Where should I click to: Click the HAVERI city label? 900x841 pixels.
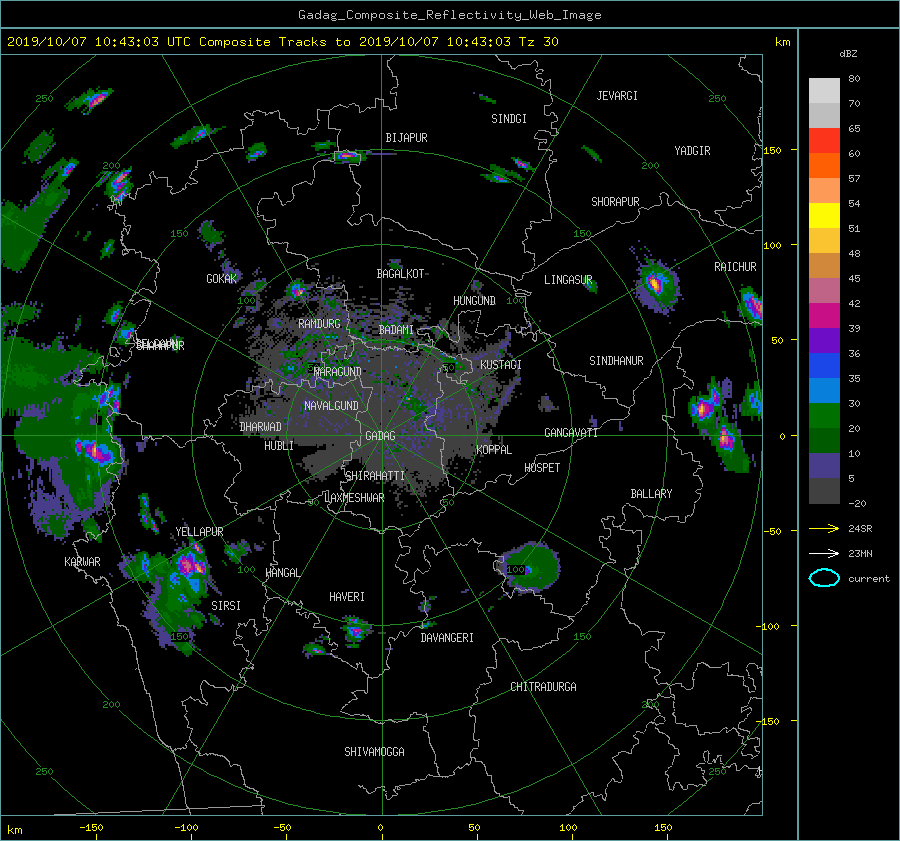point(347,597)
